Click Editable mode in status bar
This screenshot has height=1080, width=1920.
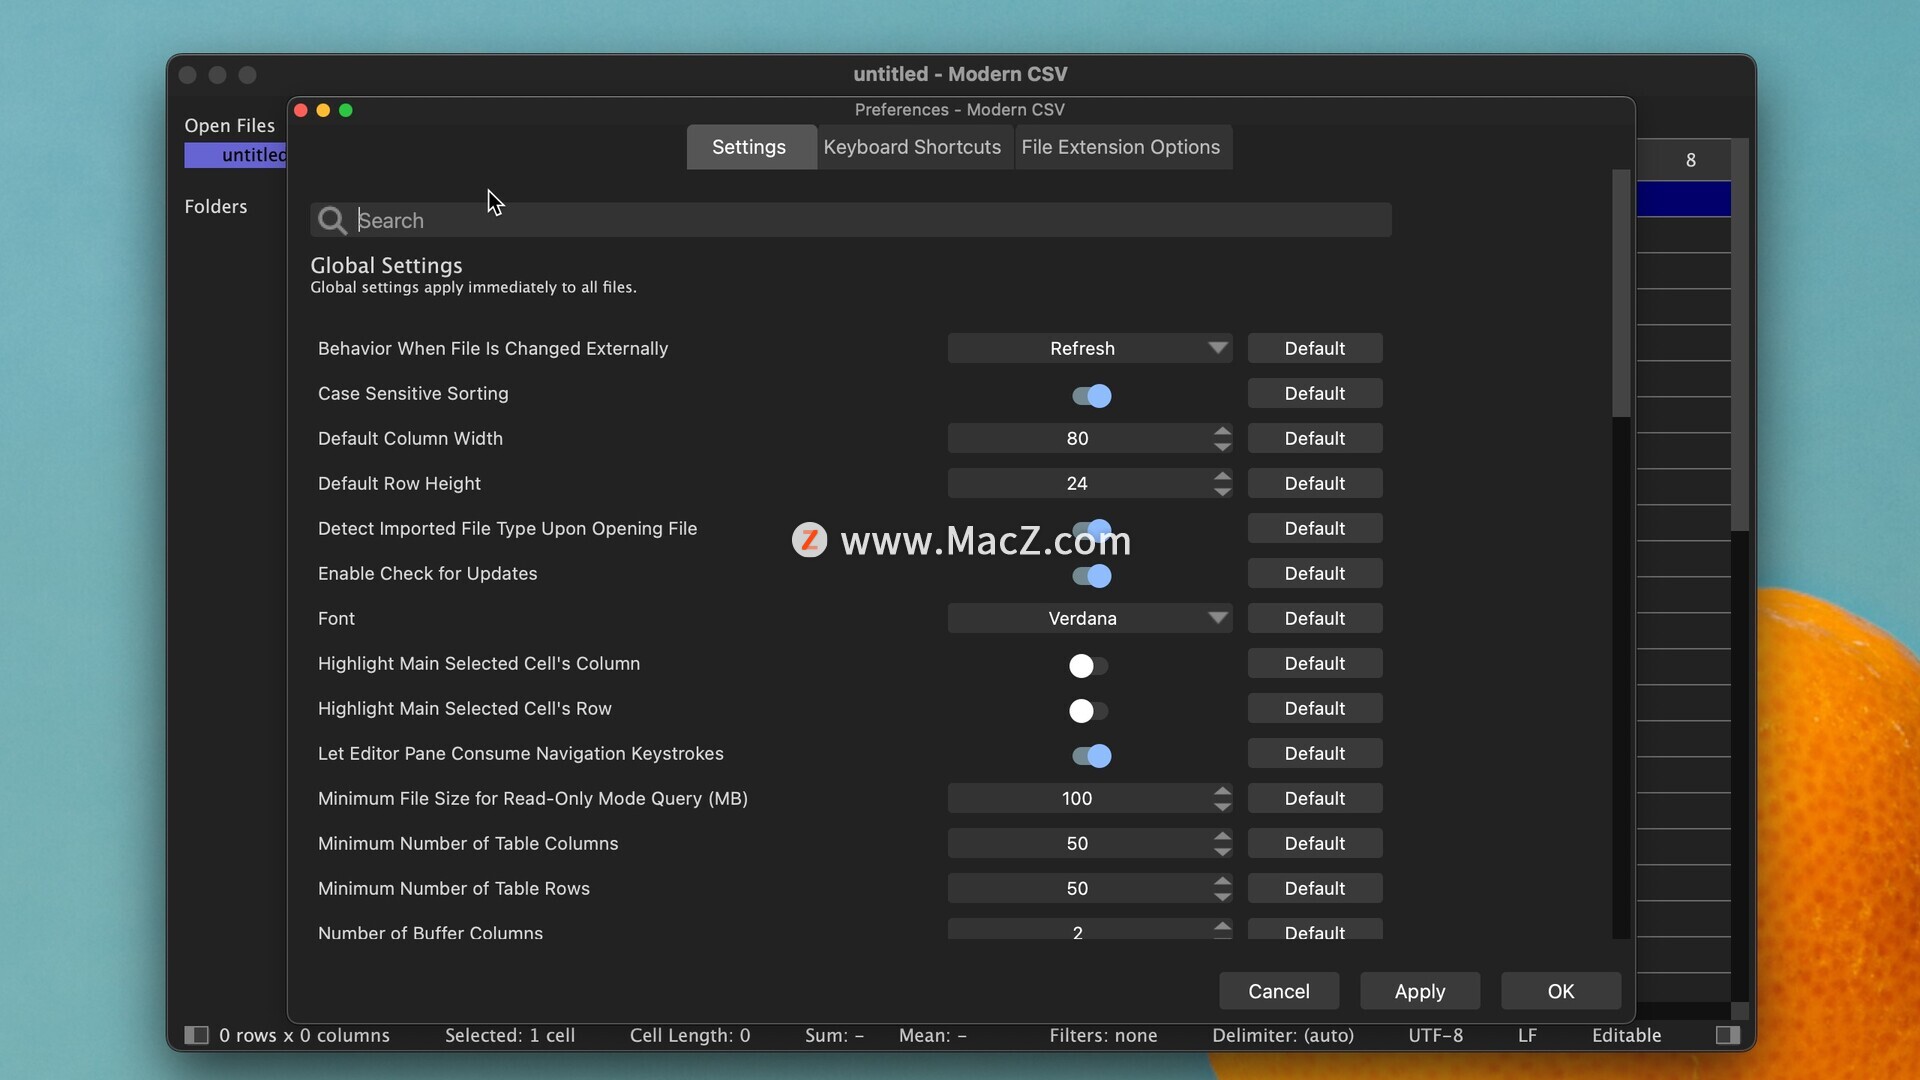coord(1627,1035)
